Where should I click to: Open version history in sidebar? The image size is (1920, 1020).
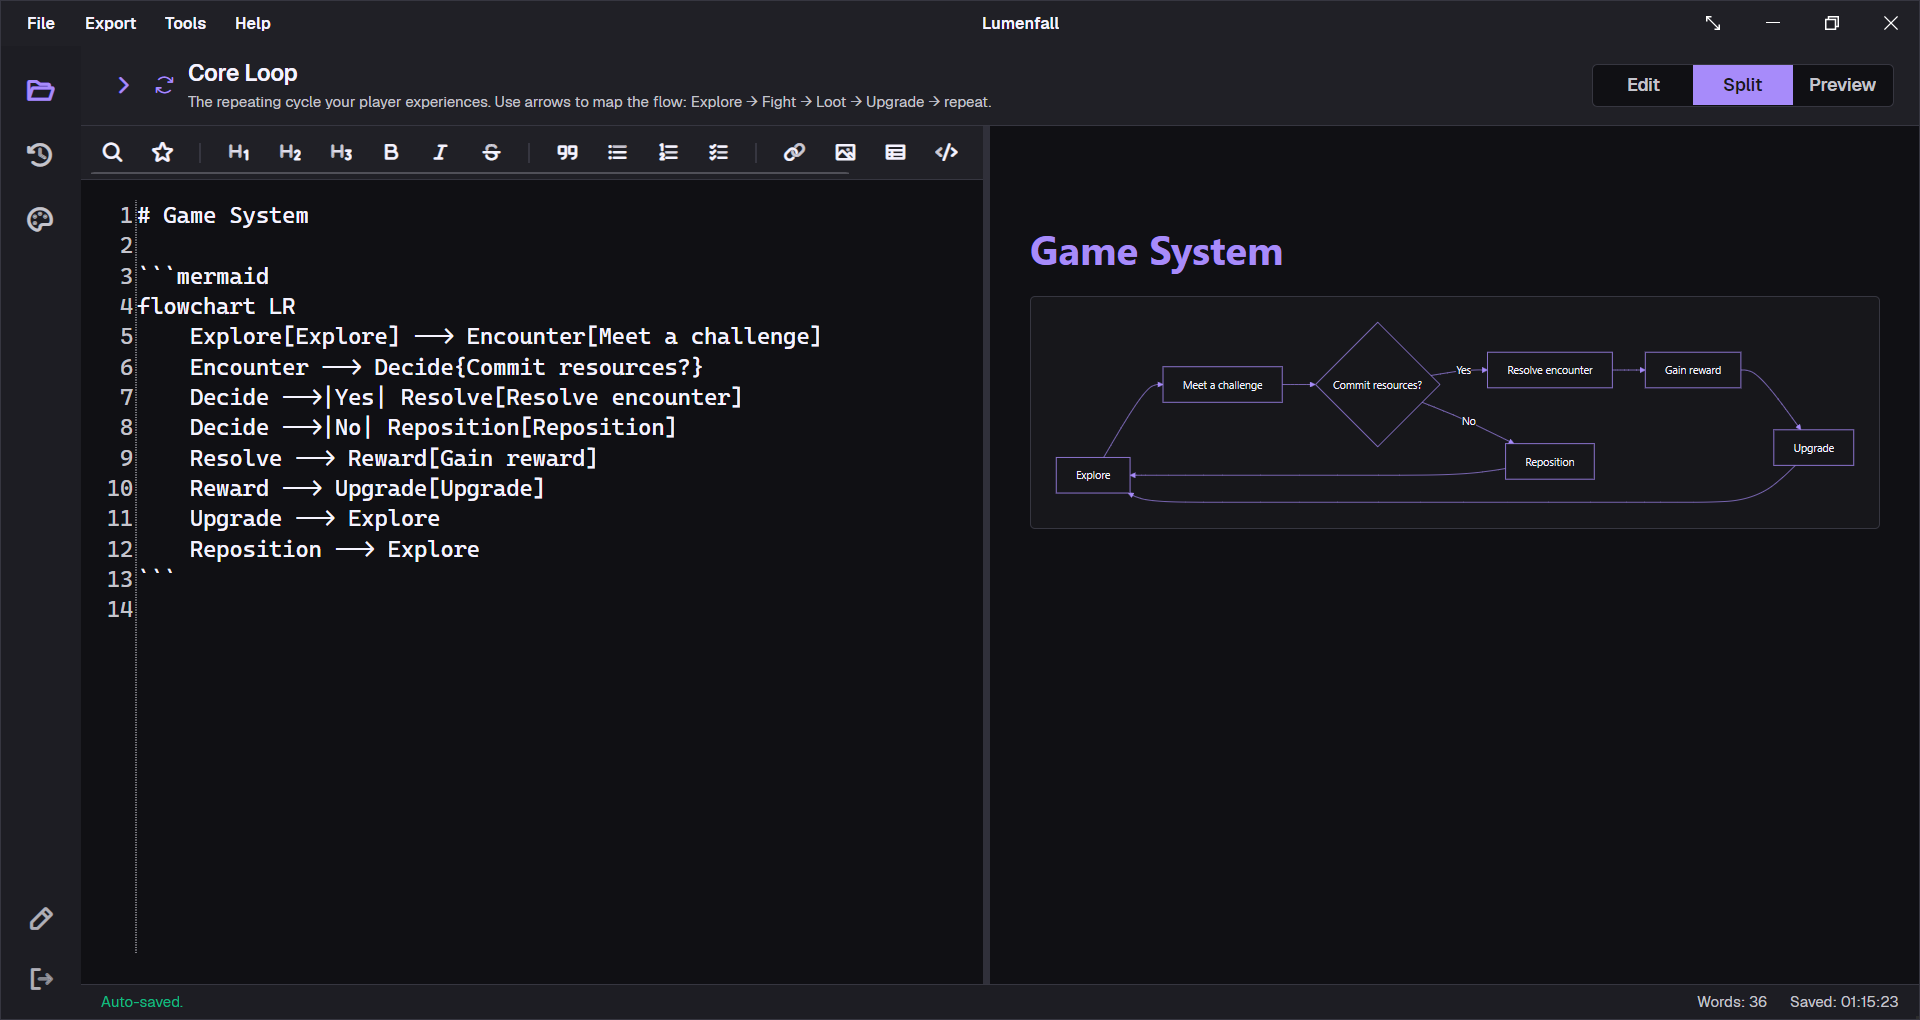[40, 155]
